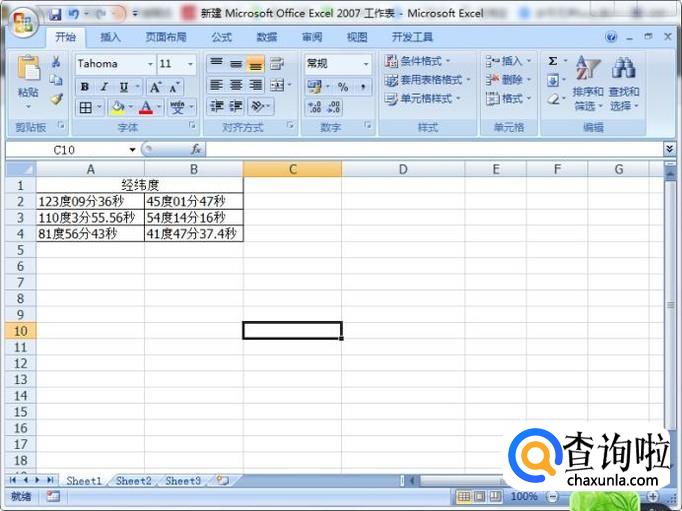This screenshot has width=682, height=511.
Task: Click the Format Painter brush icon
Action: pyautogui.click(x=56, y=99)
